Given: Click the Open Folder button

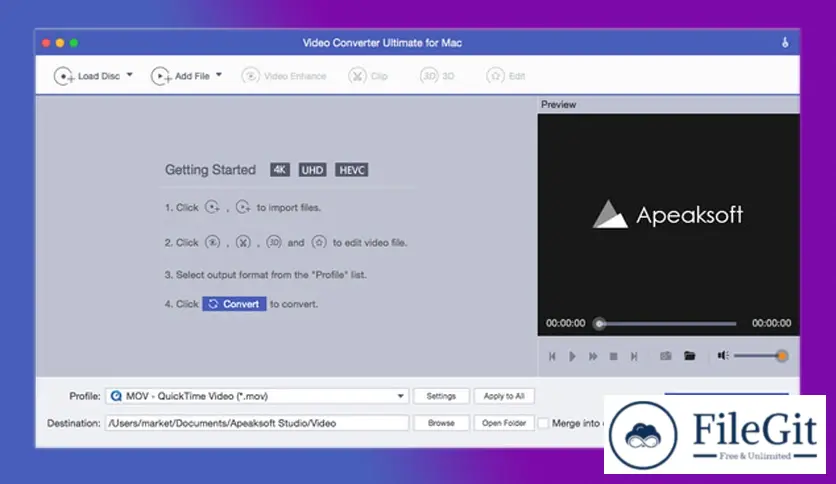Looking at the screenshot, I should click(504, 423).
